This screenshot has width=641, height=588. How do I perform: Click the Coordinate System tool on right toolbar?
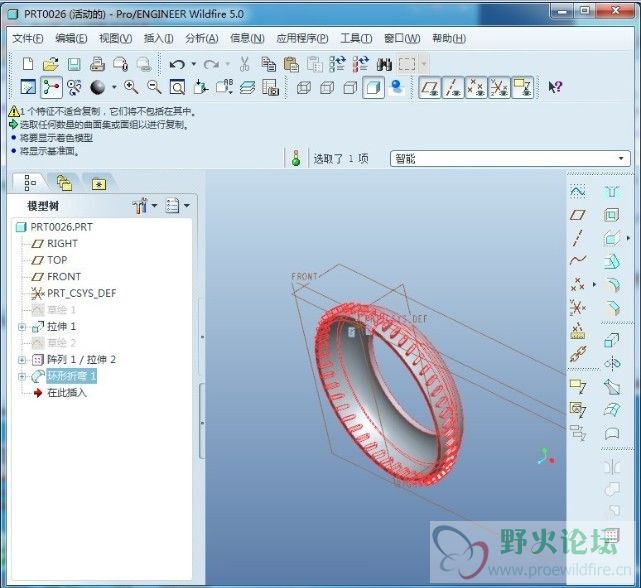(x=577, y=307)
